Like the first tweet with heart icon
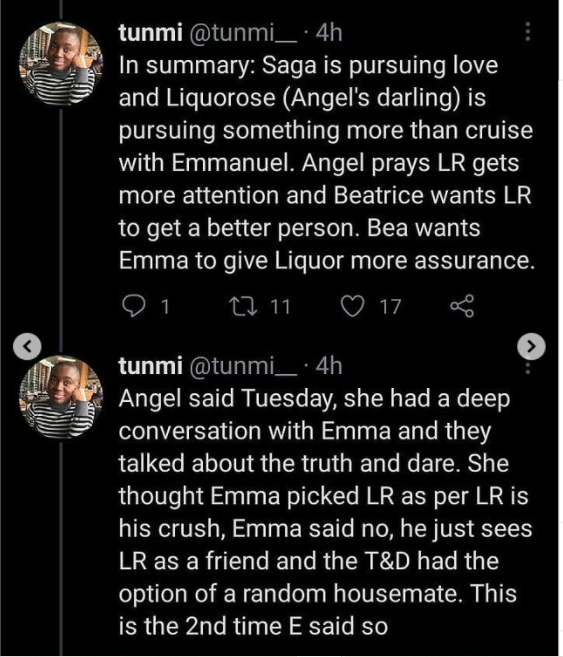563x657 pixels. [352, 306]
